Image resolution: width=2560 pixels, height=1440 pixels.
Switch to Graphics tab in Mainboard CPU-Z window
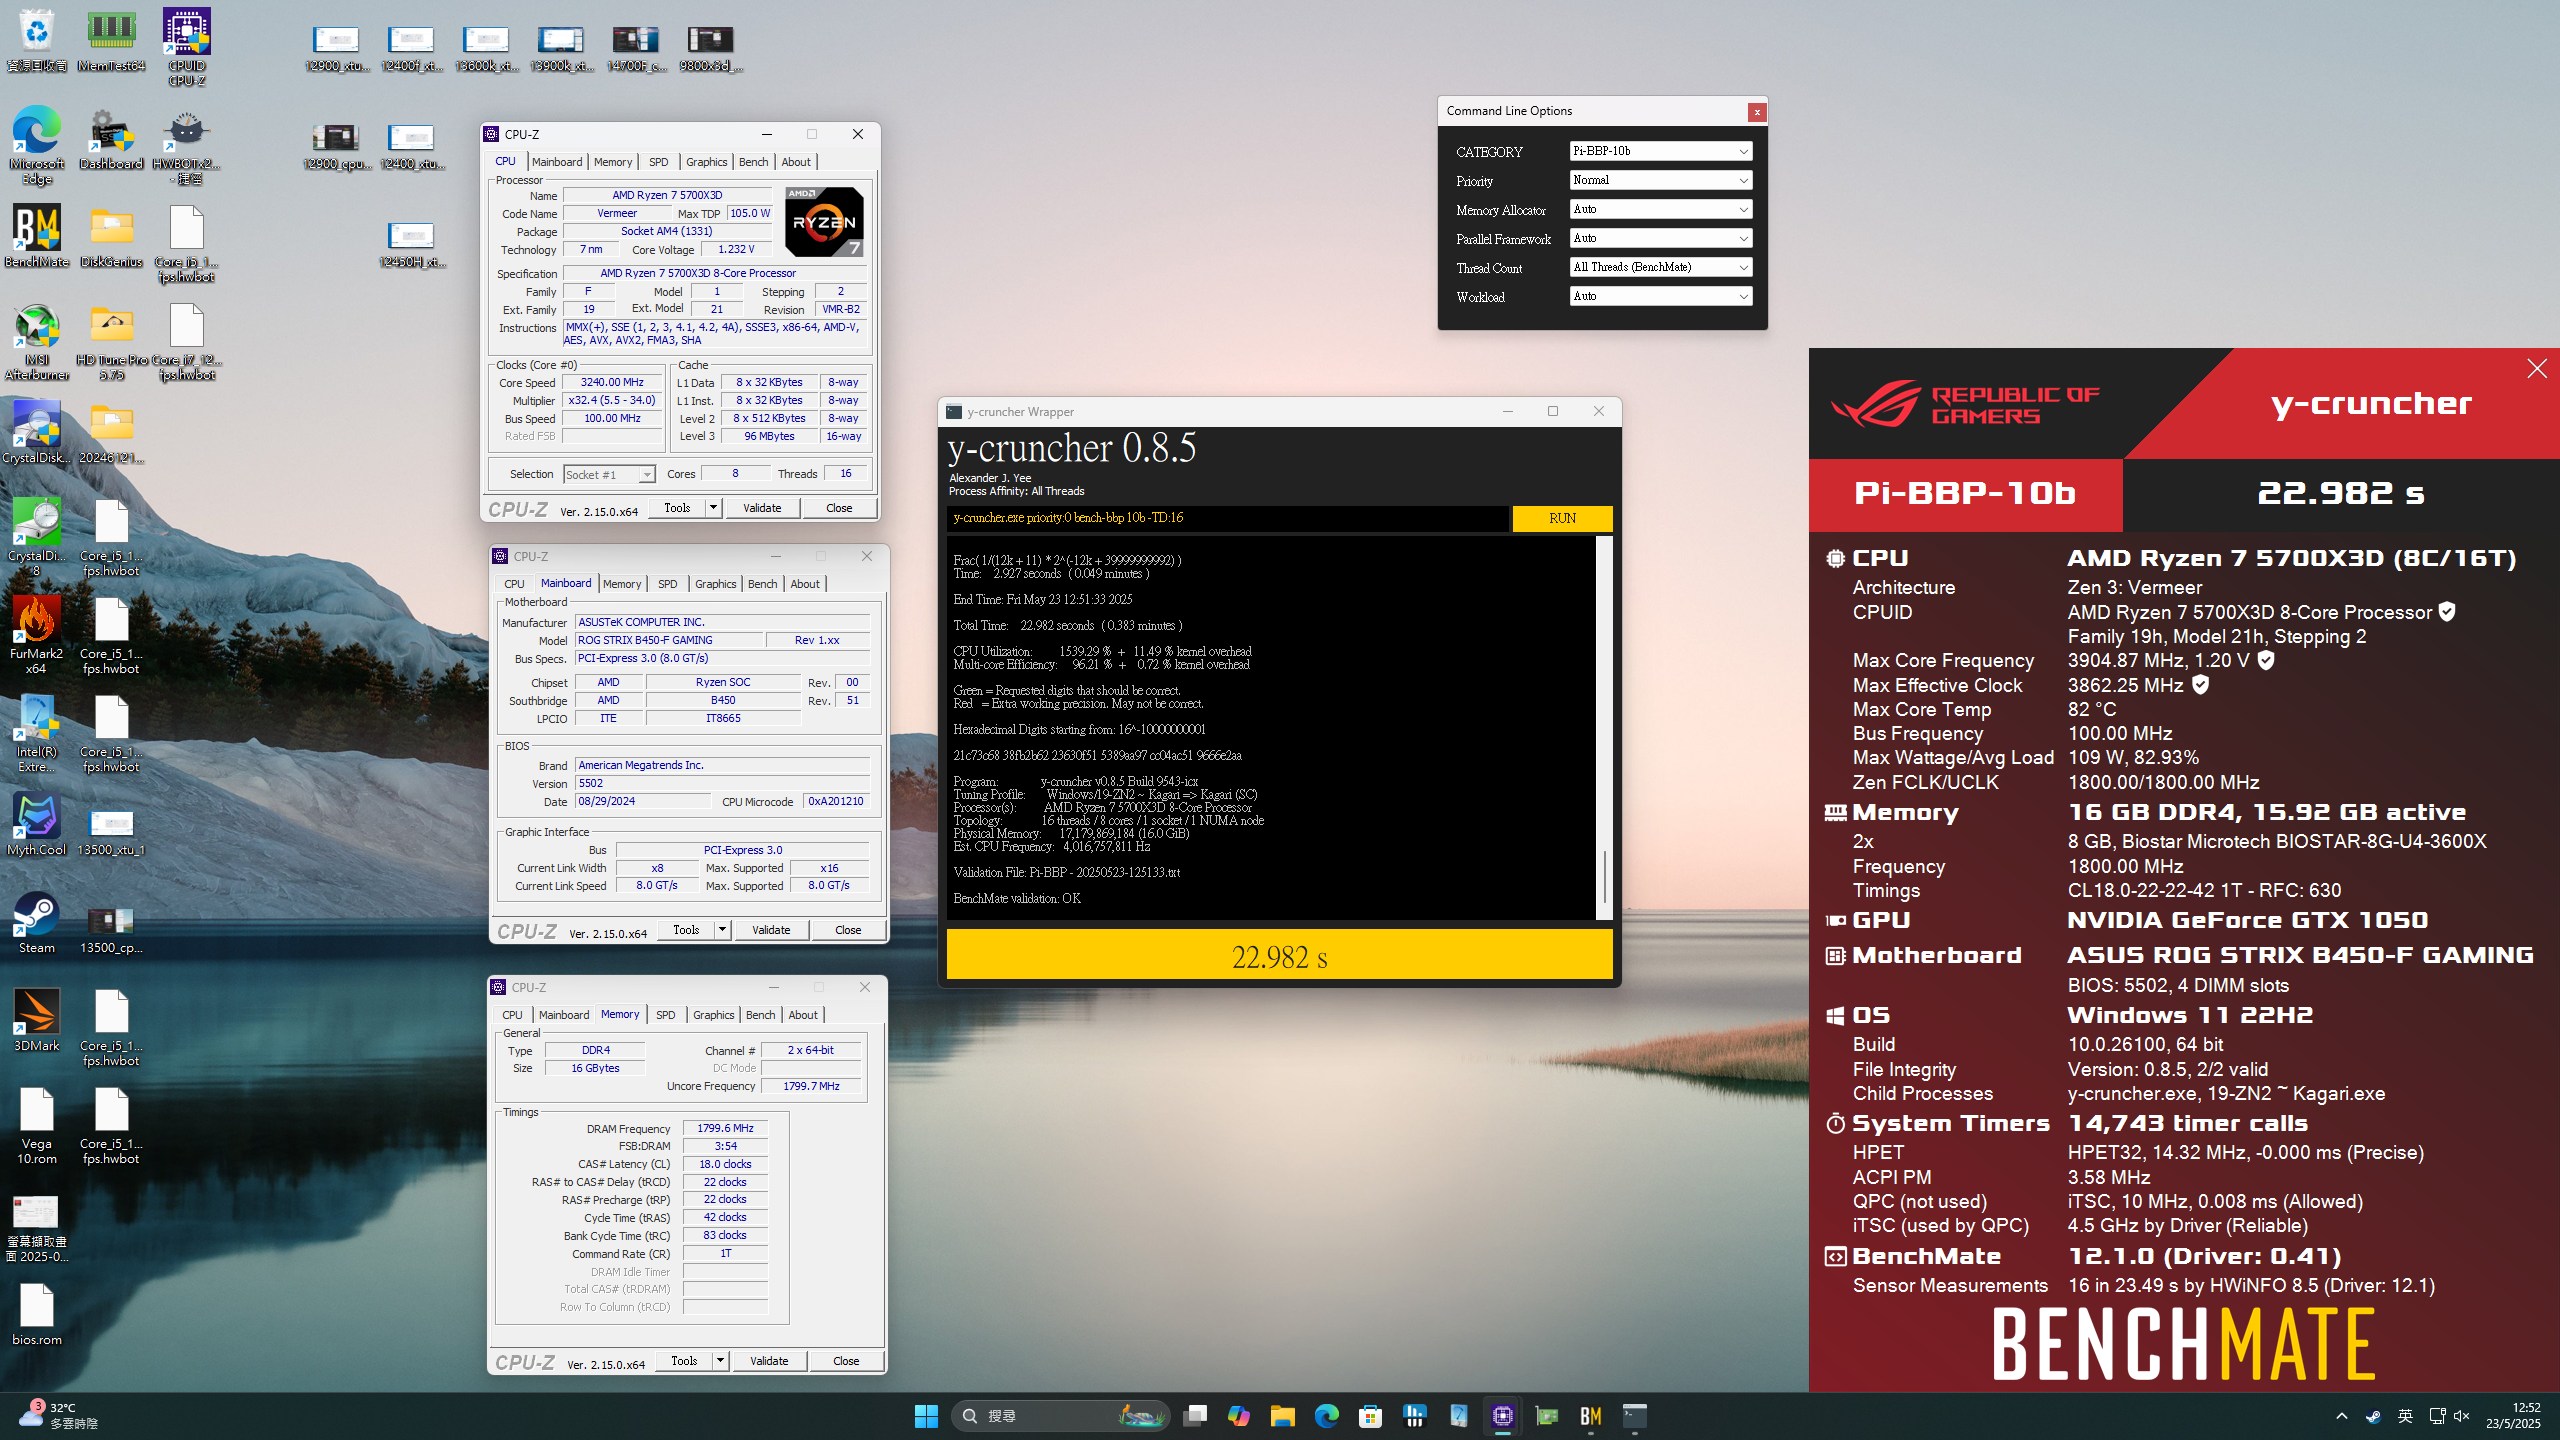715,584
